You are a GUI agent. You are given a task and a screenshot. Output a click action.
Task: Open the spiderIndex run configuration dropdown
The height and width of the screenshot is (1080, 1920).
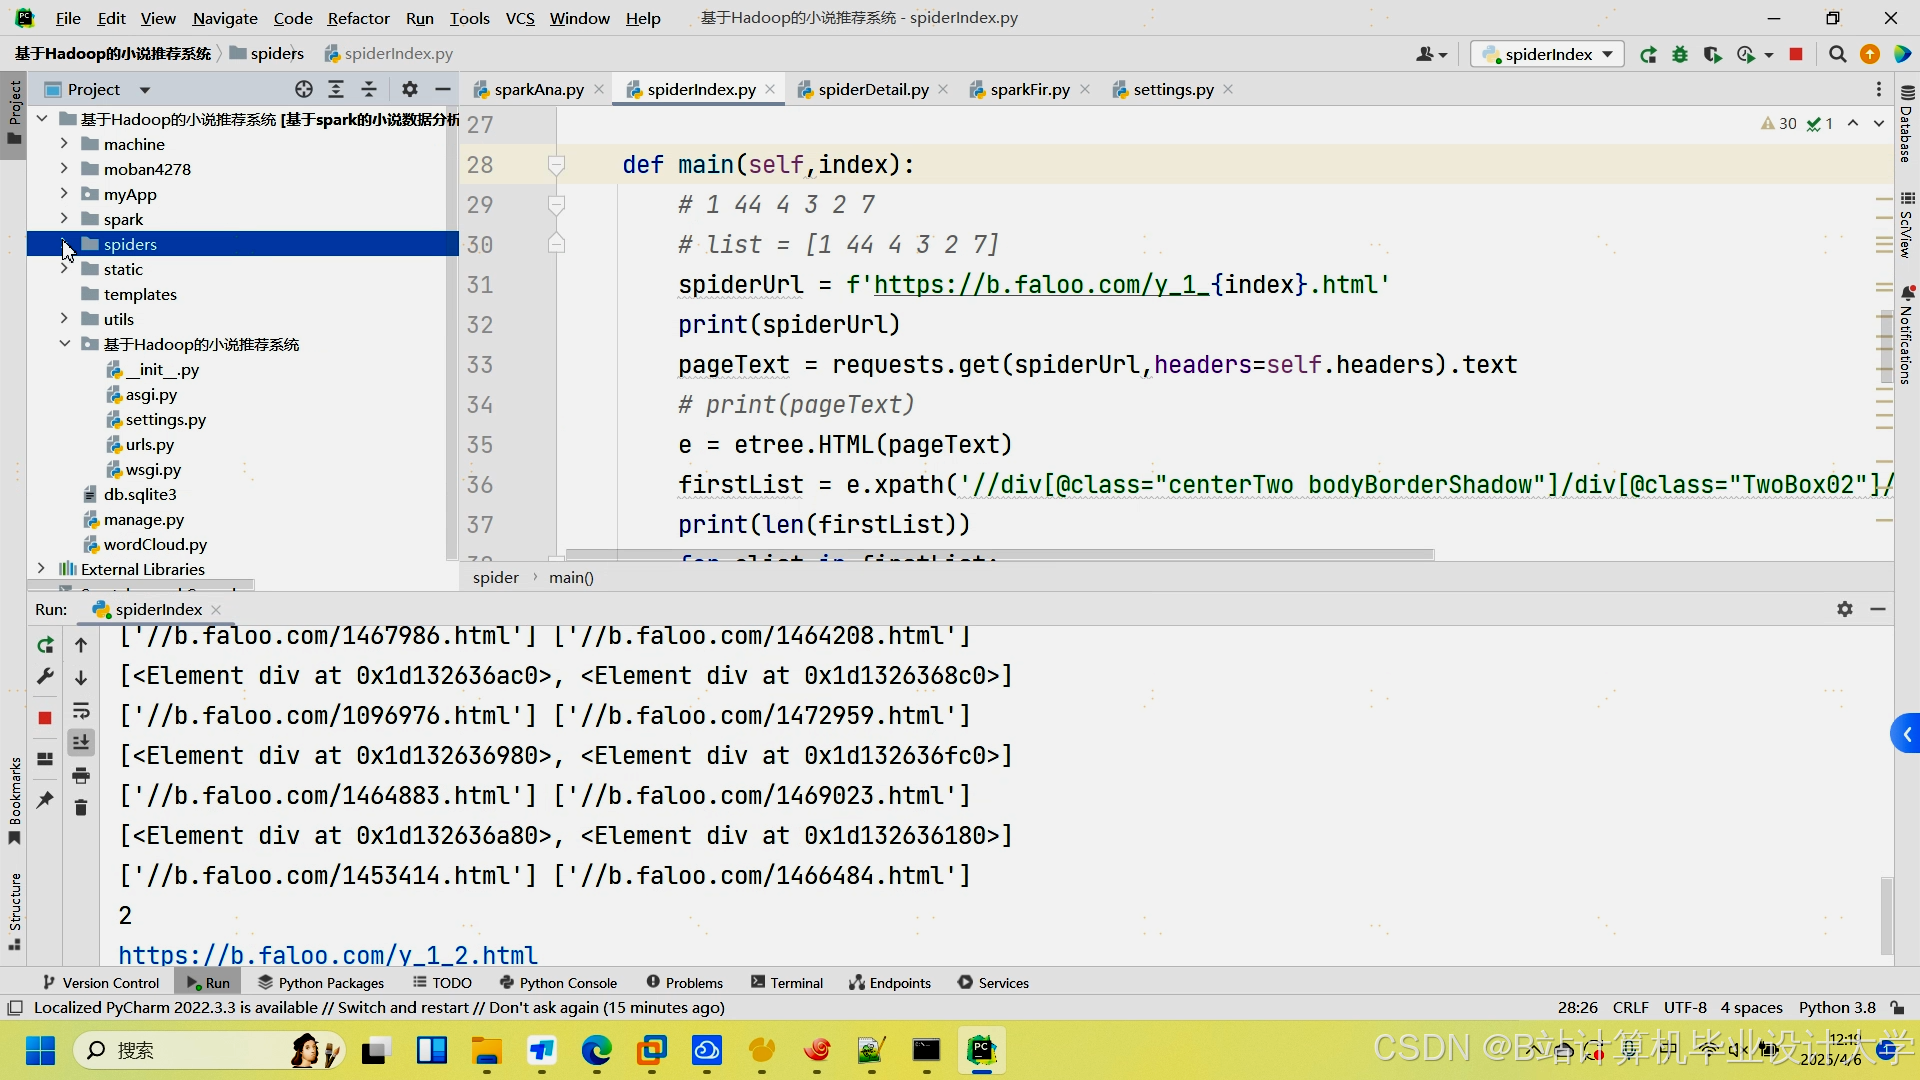click(1607, 54)
